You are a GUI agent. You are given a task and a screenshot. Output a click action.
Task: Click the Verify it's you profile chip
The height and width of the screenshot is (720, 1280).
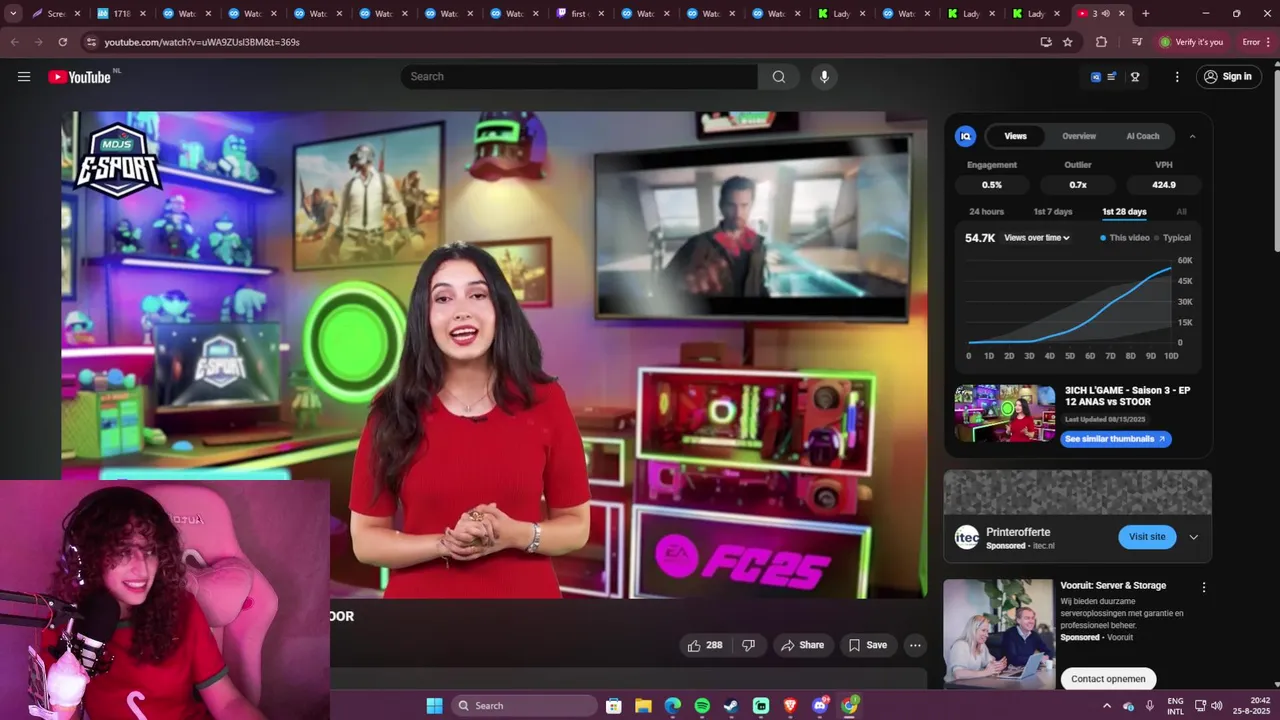(x=1191, y=42)
